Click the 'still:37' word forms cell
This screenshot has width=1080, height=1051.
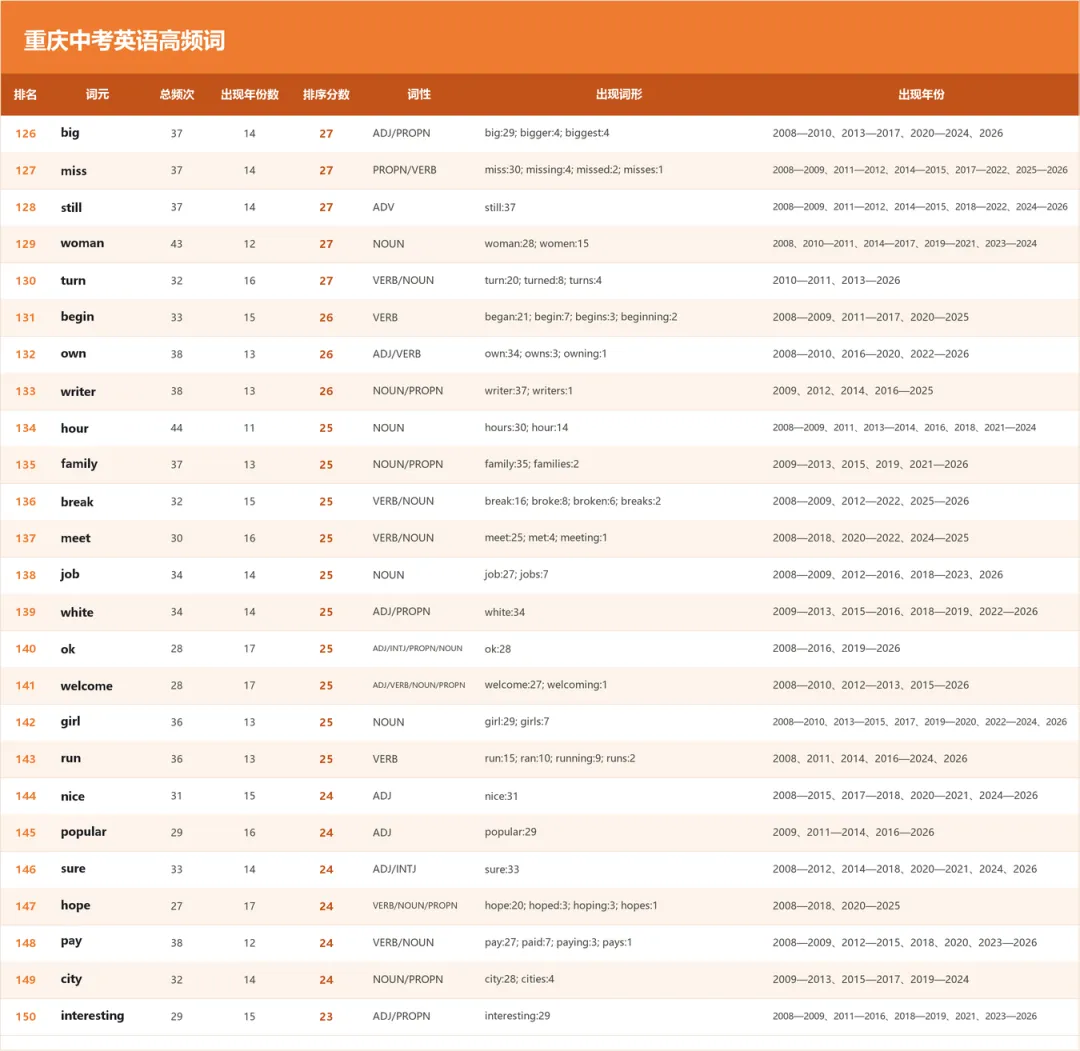[500, 207]
